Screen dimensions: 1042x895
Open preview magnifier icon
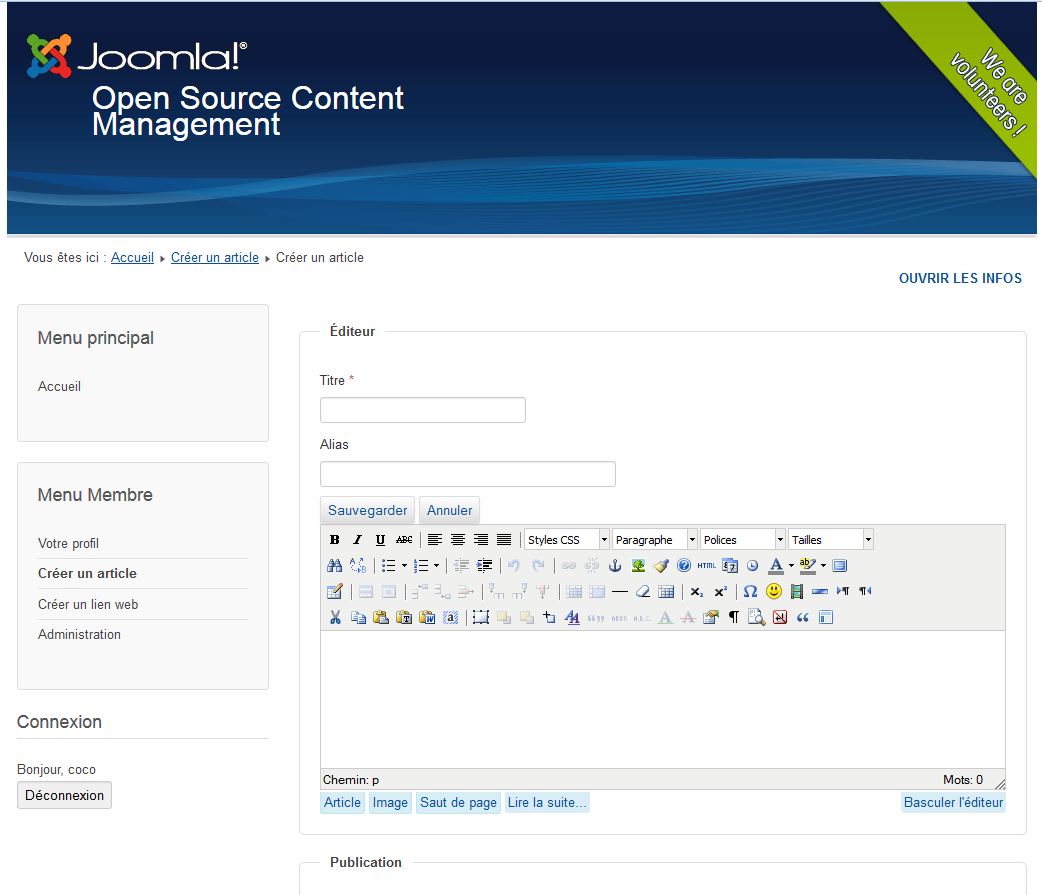(x=756, y=617)
